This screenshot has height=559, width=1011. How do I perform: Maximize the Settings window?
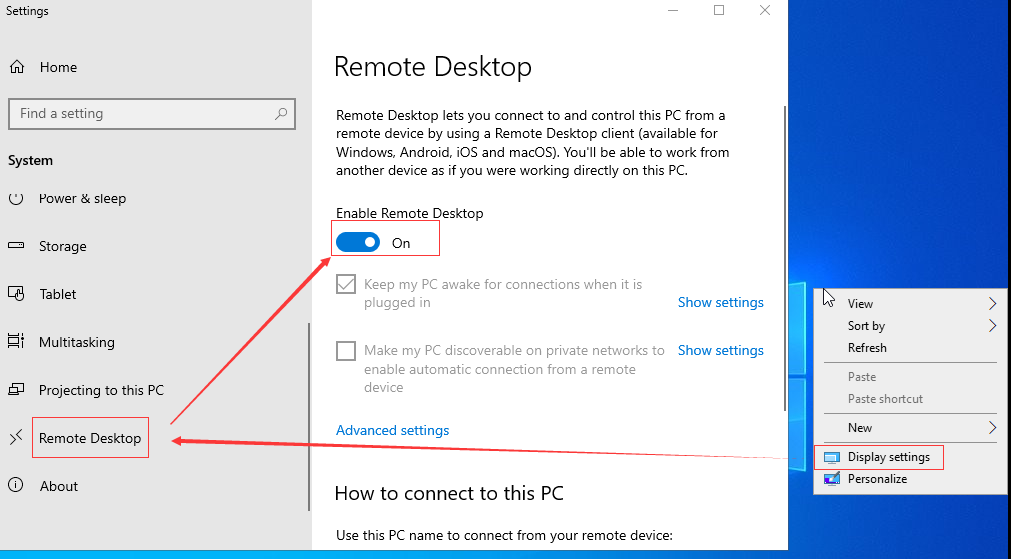[719, 10]
